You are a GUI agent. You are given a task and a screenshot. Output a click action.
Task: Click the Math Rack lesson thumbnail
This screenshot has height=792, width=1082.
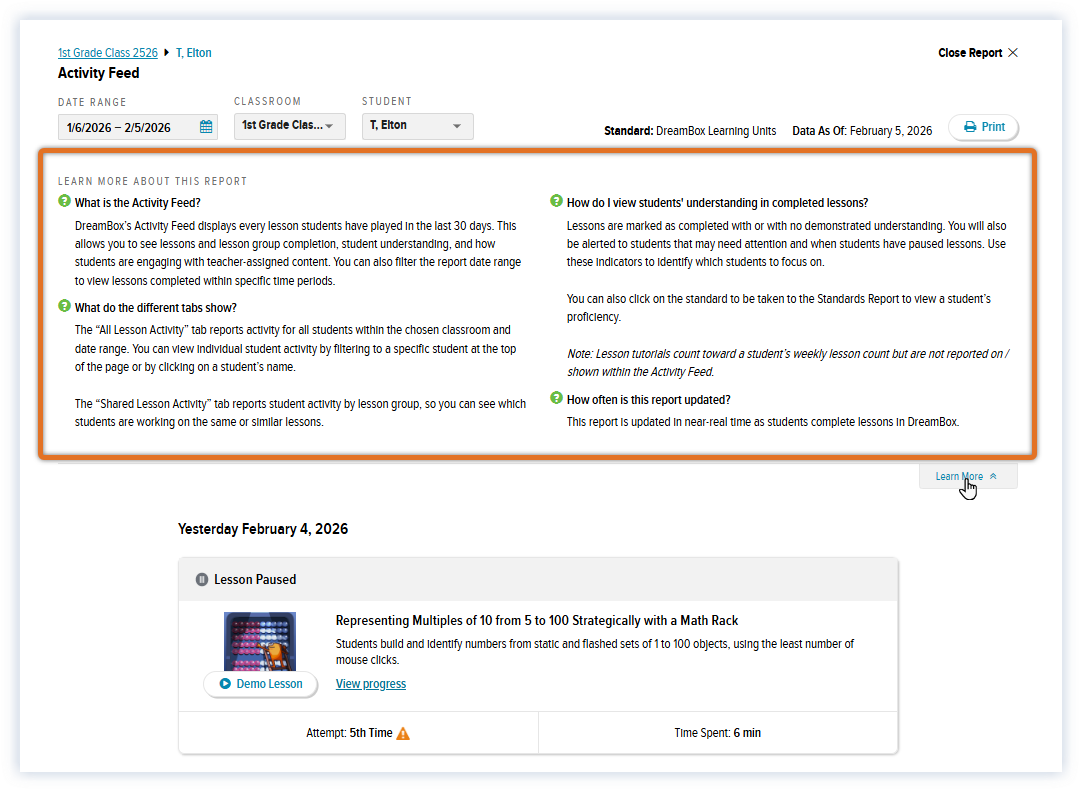tap(259, 641)
